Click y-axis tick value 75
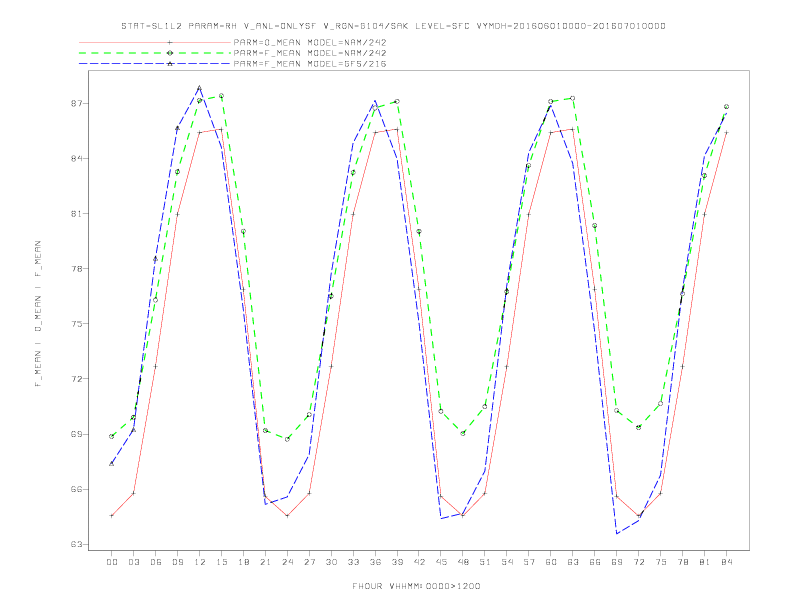This screenshot has width=792, height=612. point(76,324)
